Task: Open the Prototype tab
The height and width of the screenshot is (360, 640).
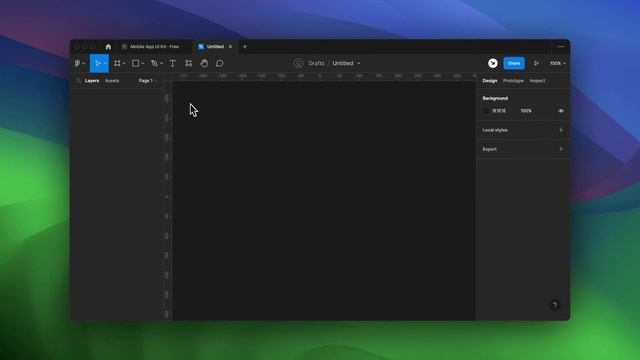Action: pyautogui.click(x=513, y=81)
